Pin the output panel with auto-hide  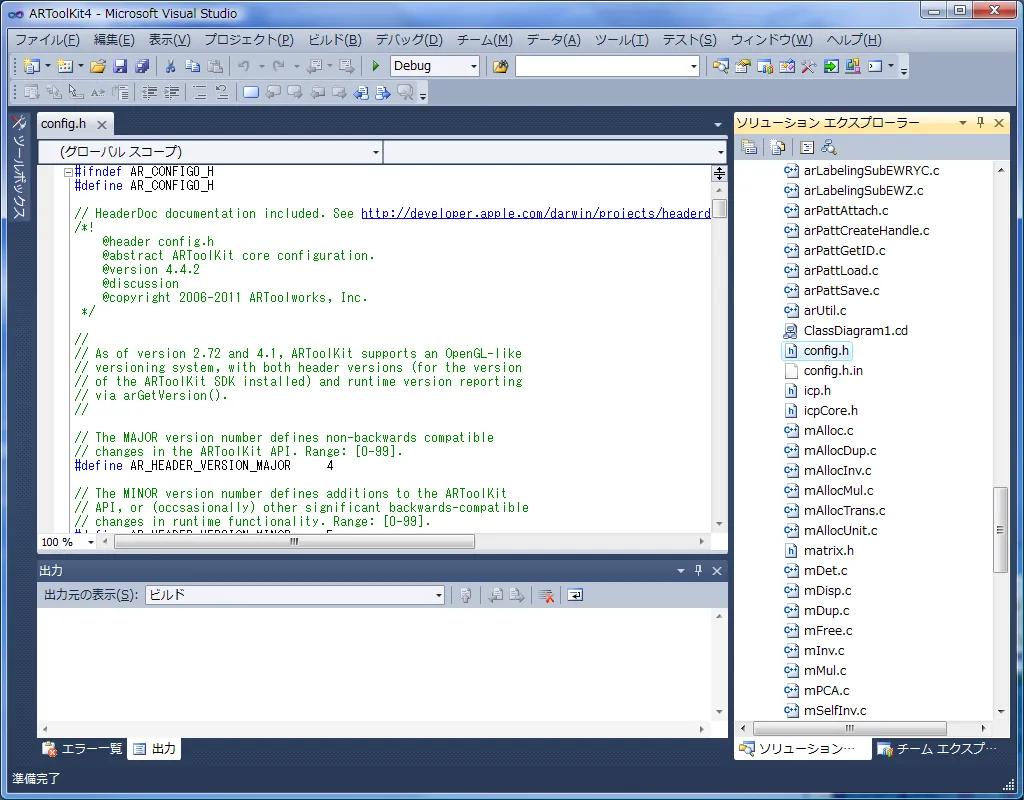point(698,570)
